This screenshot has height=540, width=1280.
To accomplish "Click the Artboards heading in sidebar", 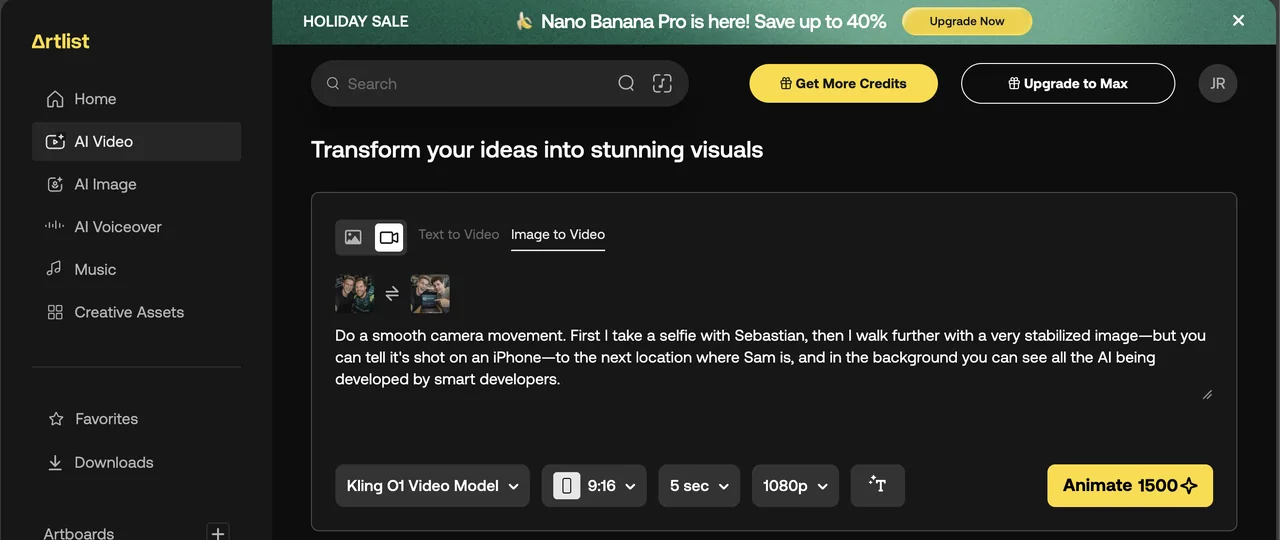I will click(79, 533).
